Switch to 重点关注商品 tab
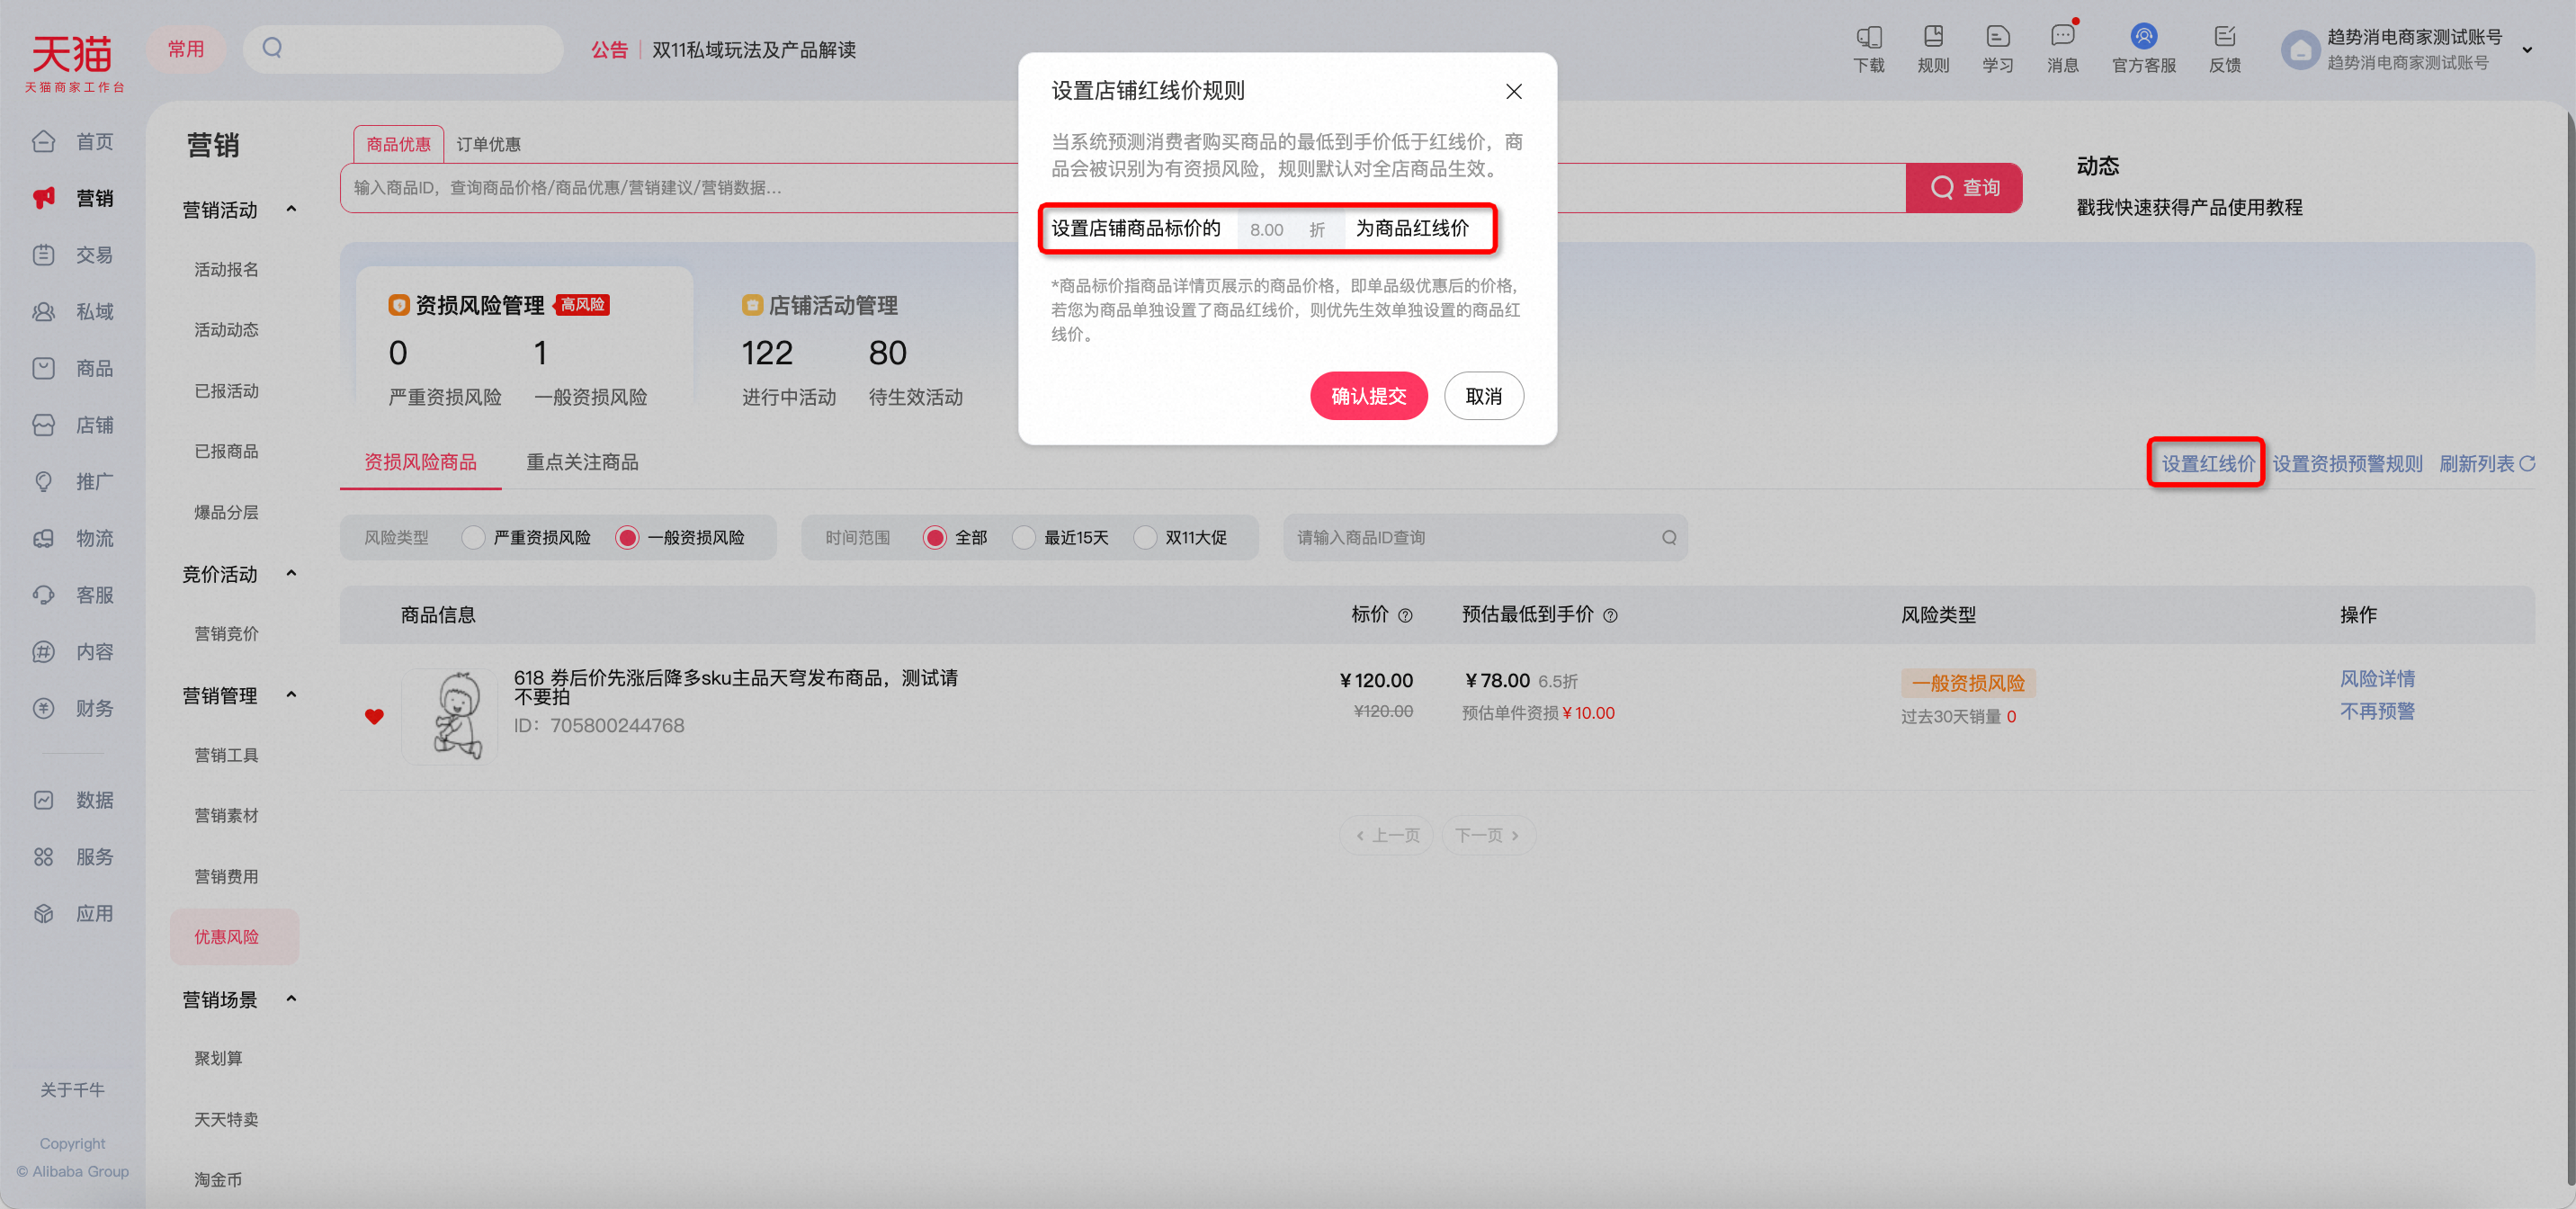2576x1209 pixels. click(x=582, y=462)
